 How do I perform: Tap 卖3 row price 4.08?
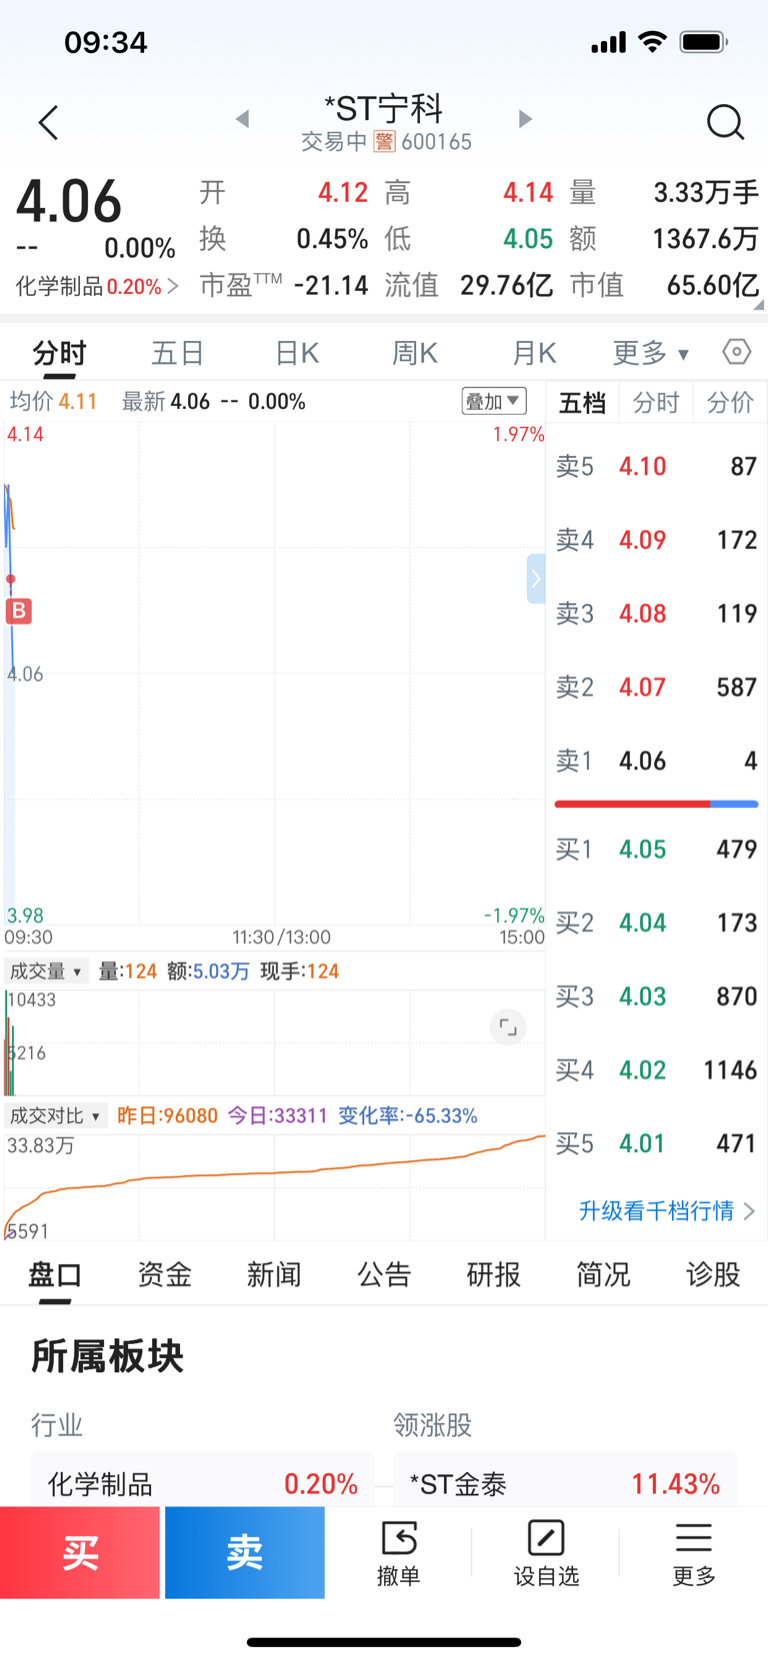(642, 613)
